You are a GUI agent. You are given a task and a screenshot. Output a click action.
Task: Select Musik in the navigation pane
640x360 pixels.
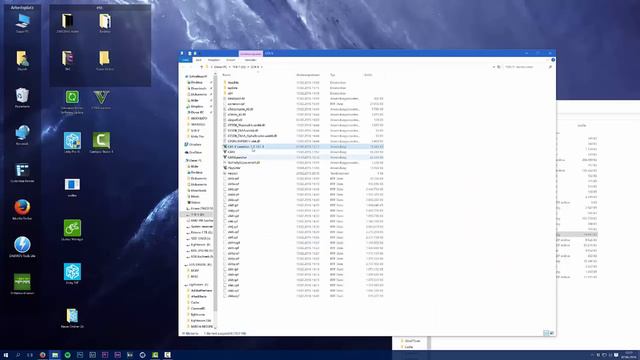tap(195, 196)
